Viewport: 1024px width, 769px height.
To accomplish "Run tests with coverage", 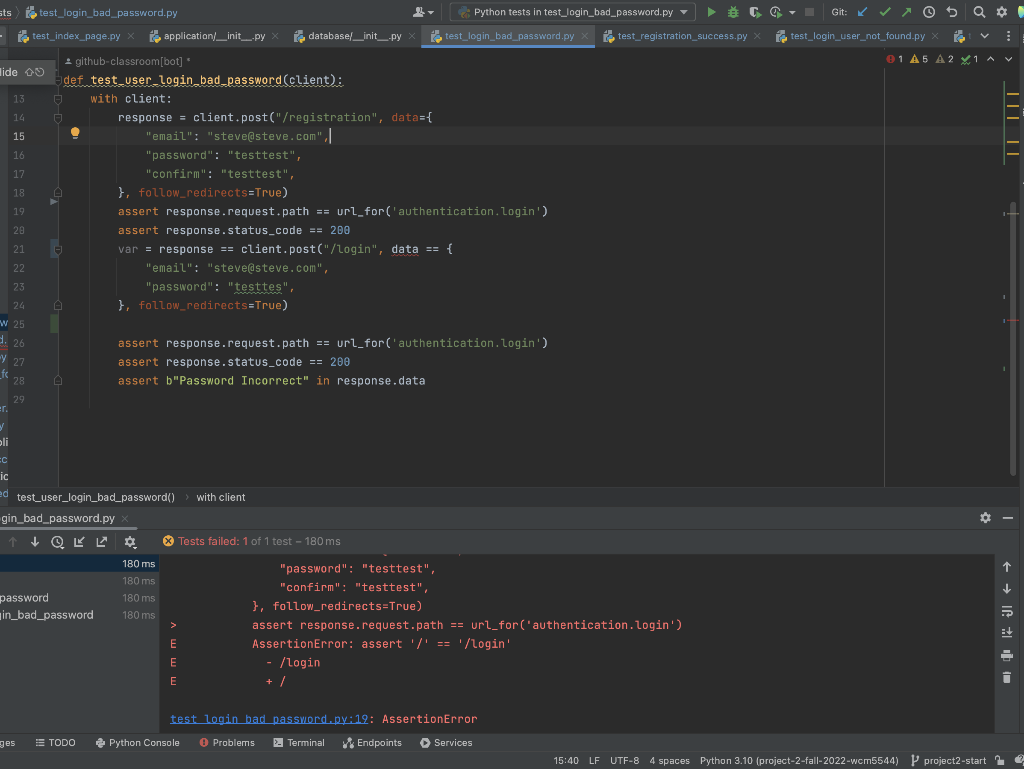I will click(x=756, y=12).
